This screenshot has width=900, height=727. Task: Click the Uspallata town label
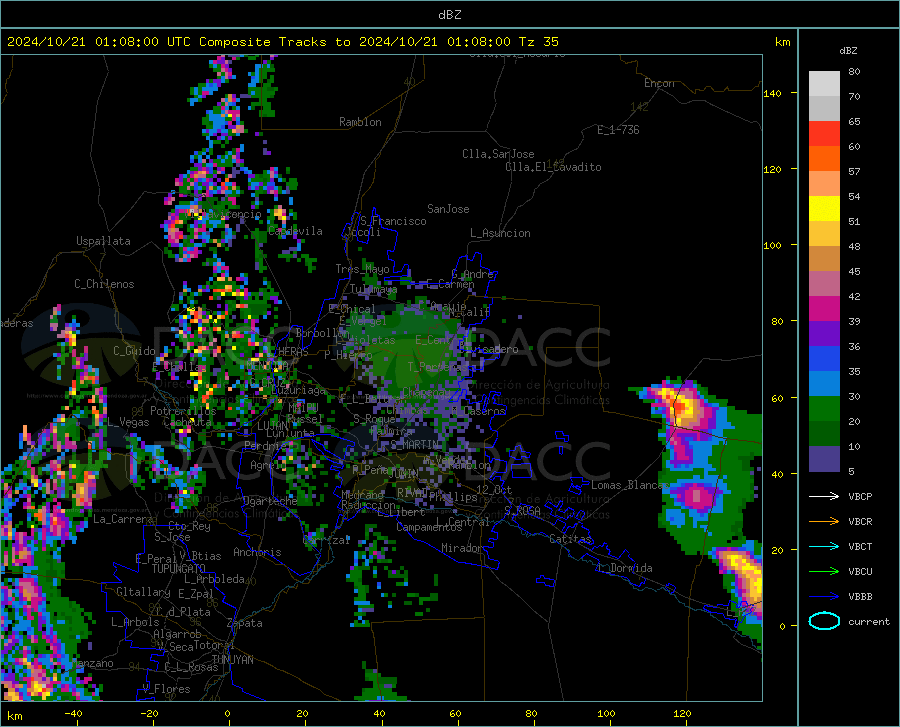(103, 241)
